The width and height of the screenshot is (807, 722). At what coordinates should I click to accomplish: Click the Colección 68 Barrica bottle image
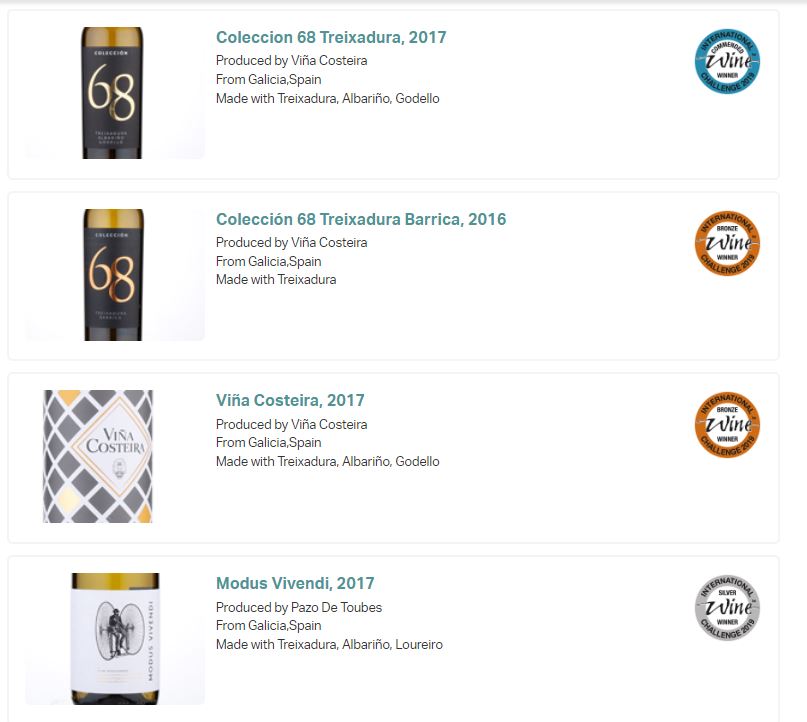pos(114,275)
